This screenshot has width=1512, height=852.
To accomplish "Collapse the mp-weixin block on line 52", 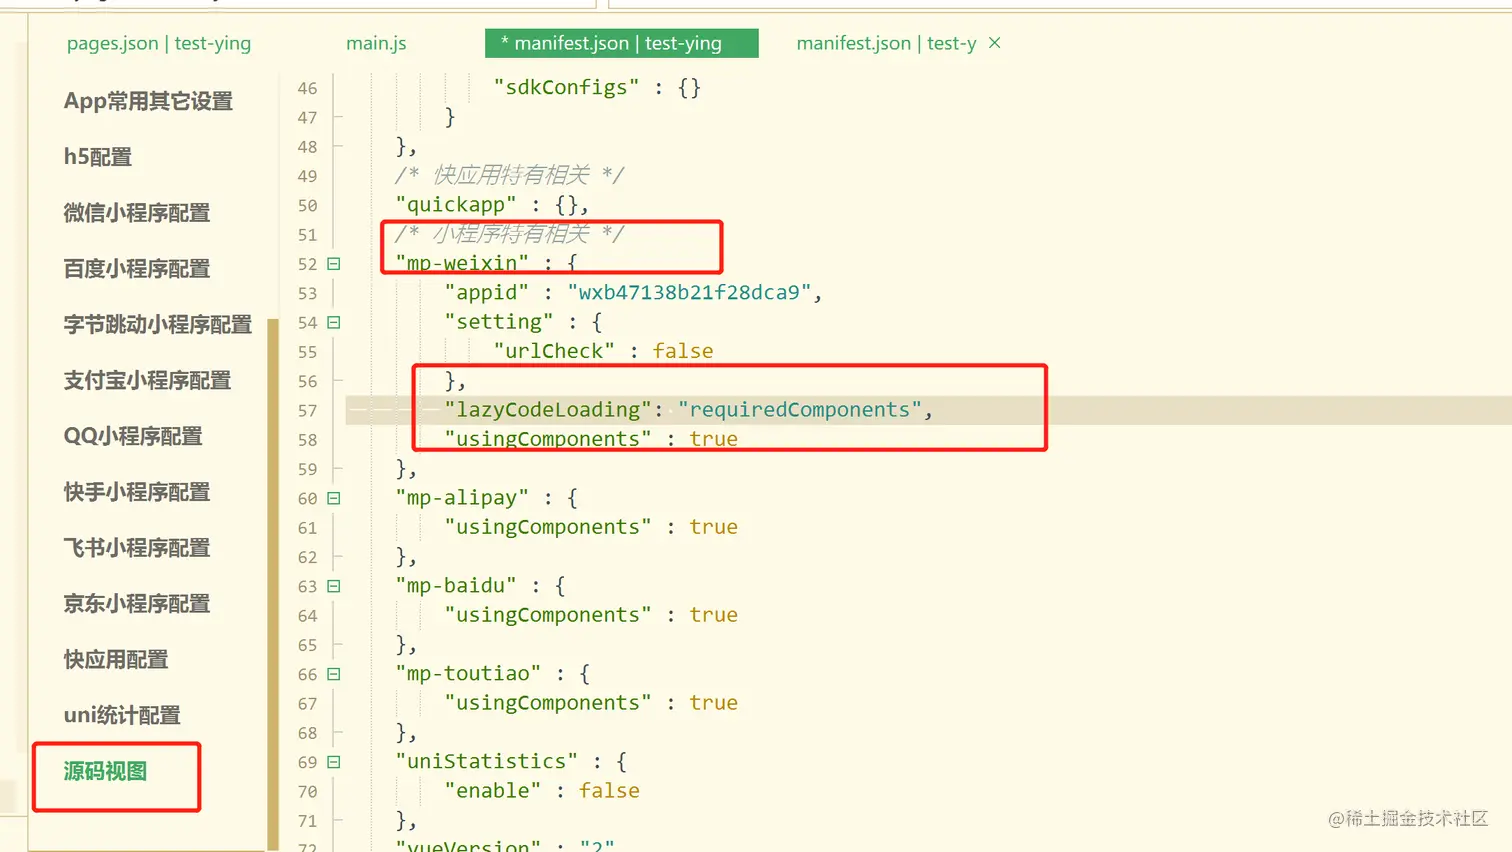I will [334, 264].
